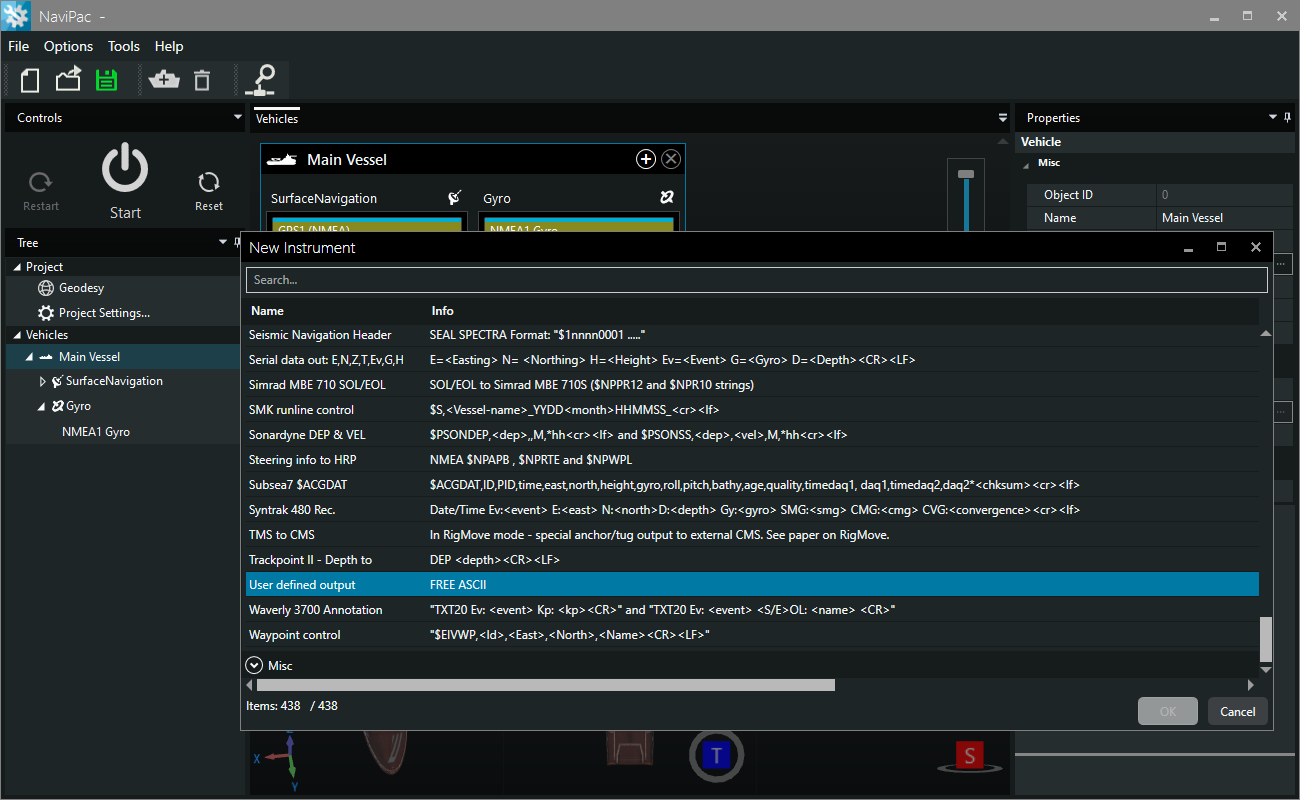Maximize the New Instrument dialog
This screenshot has width=1300, height=800.
tap(1221, 247)
